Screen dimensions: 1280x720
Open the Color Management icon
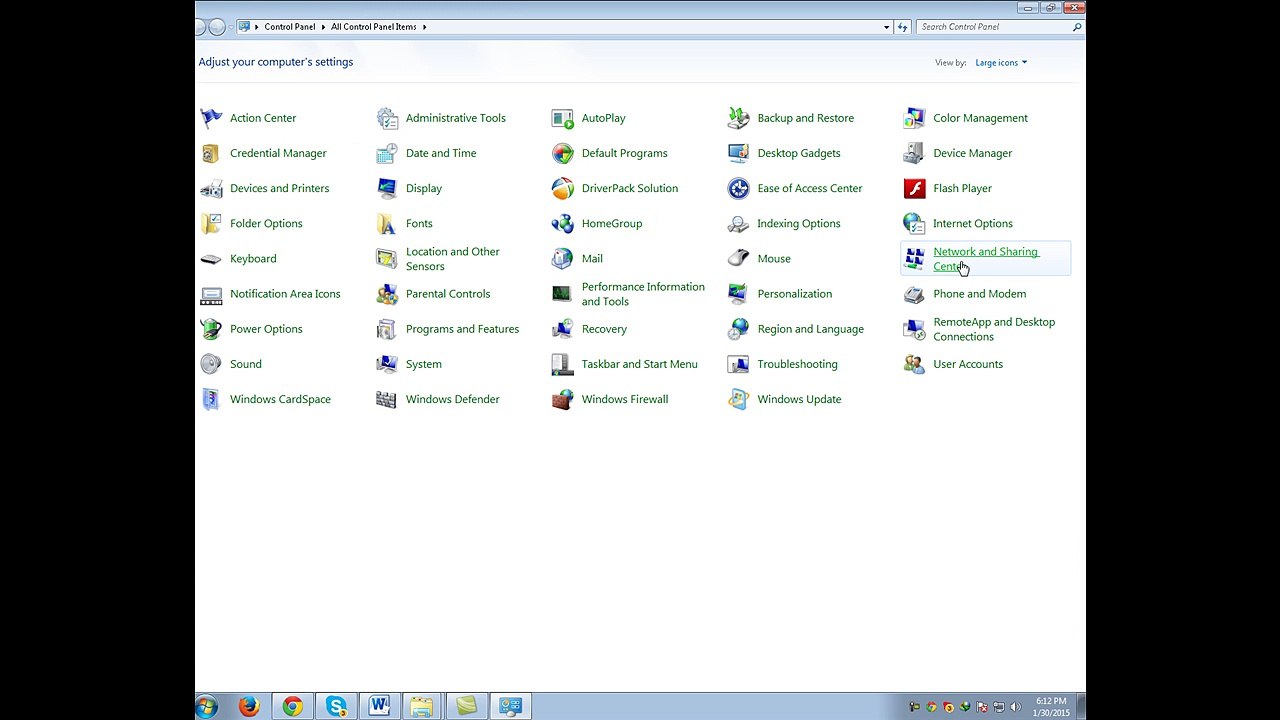click(914, 118)
